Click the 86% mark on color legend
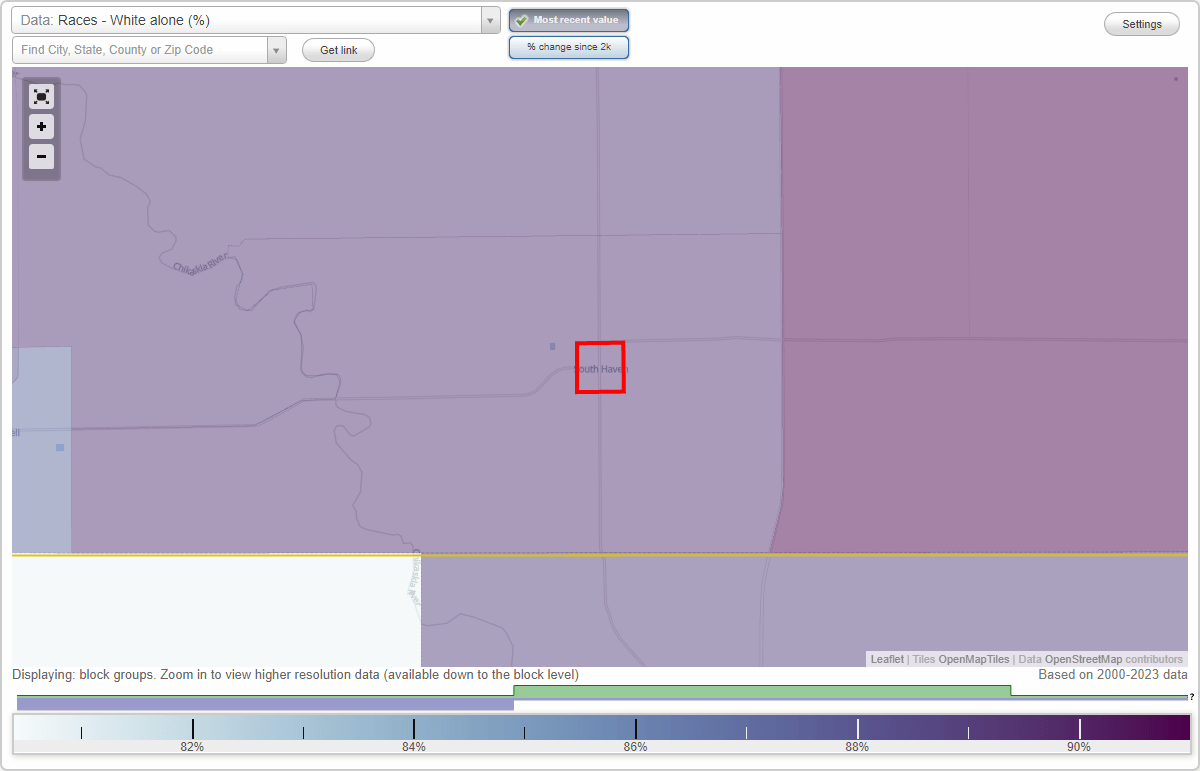 [635, 728]
